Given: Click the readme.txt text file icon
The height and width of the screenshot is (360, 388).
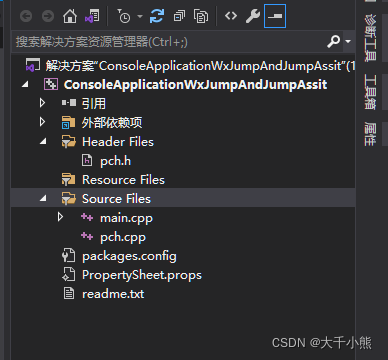Looking at the screenshot, I should pos(69,294).
